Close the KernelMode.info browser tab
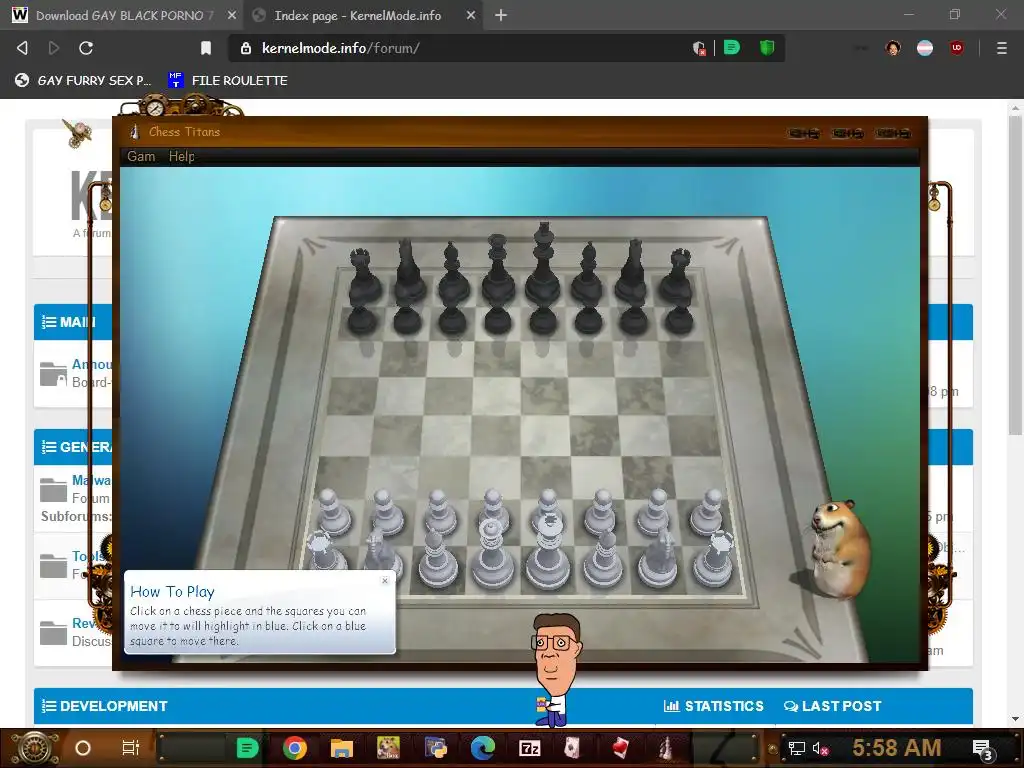The height and width of the screenshot is (768, 1024). [x=471, y=15]
